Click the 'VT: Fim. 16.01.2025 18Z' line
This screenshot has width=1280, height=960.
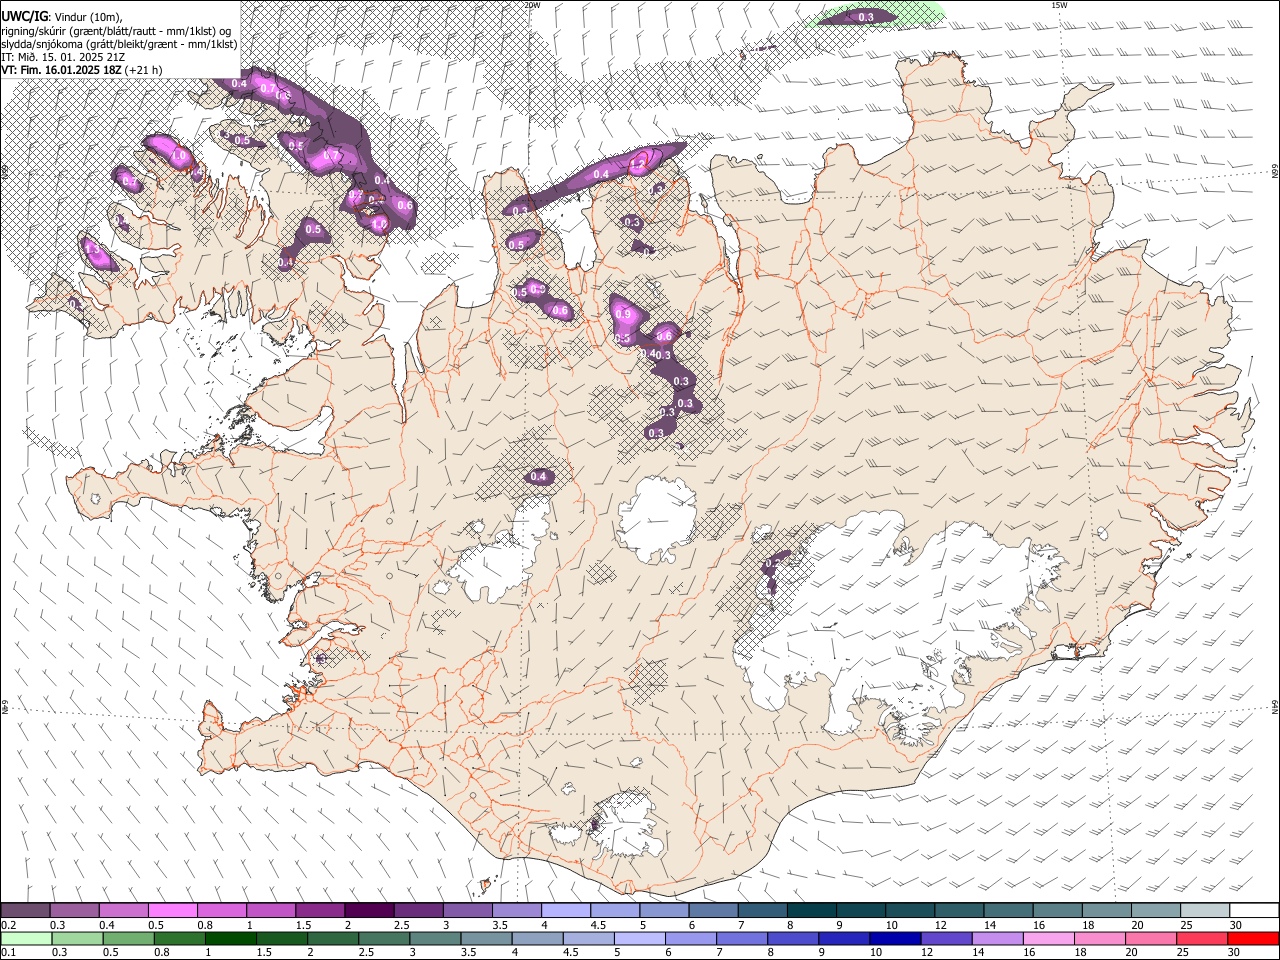(62, 70)
